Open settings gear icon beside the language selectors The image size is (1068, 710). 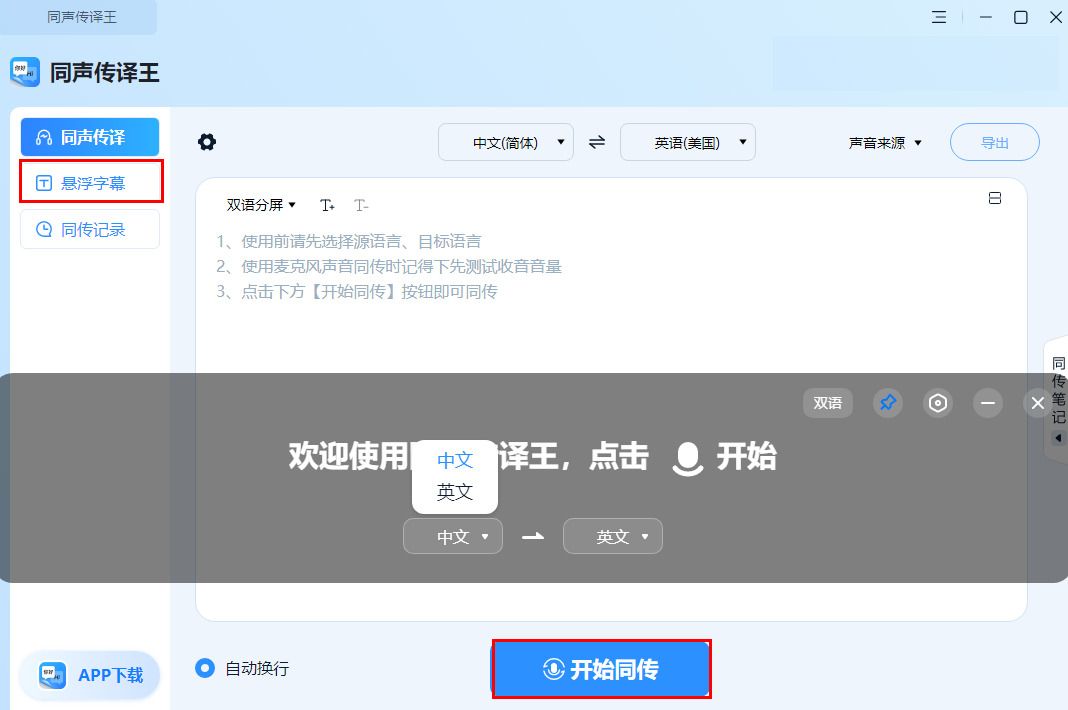[x=206, y=142]
